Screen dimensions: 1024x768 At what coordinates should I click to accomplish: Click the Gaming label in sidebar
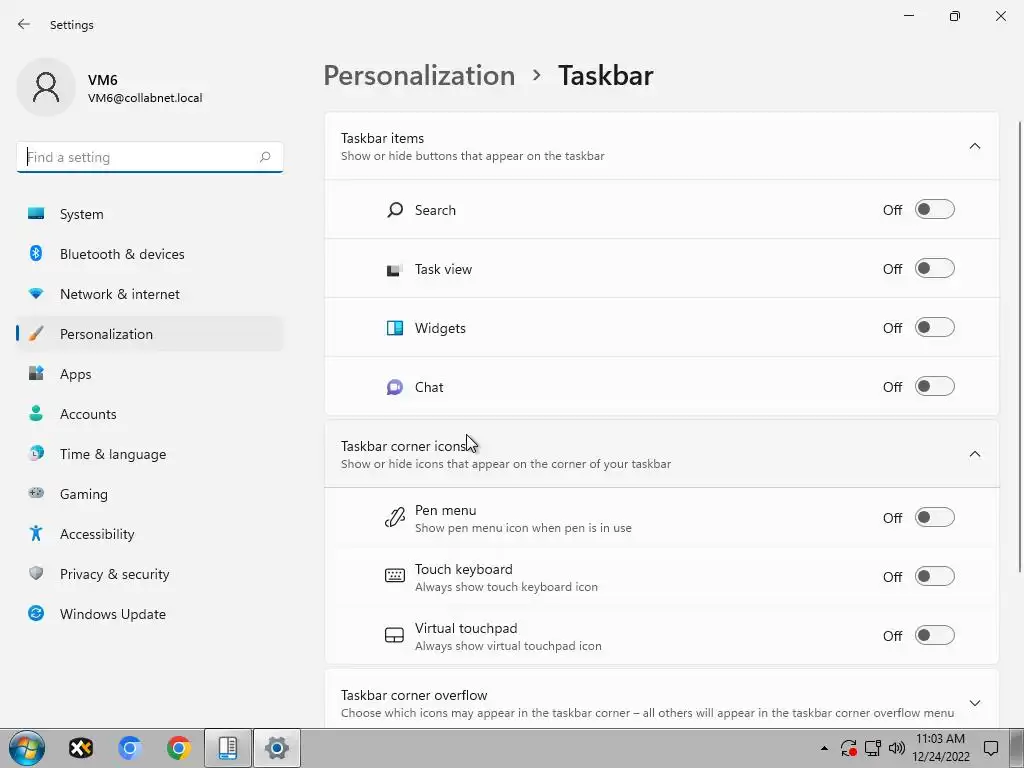tap(84, 494)
